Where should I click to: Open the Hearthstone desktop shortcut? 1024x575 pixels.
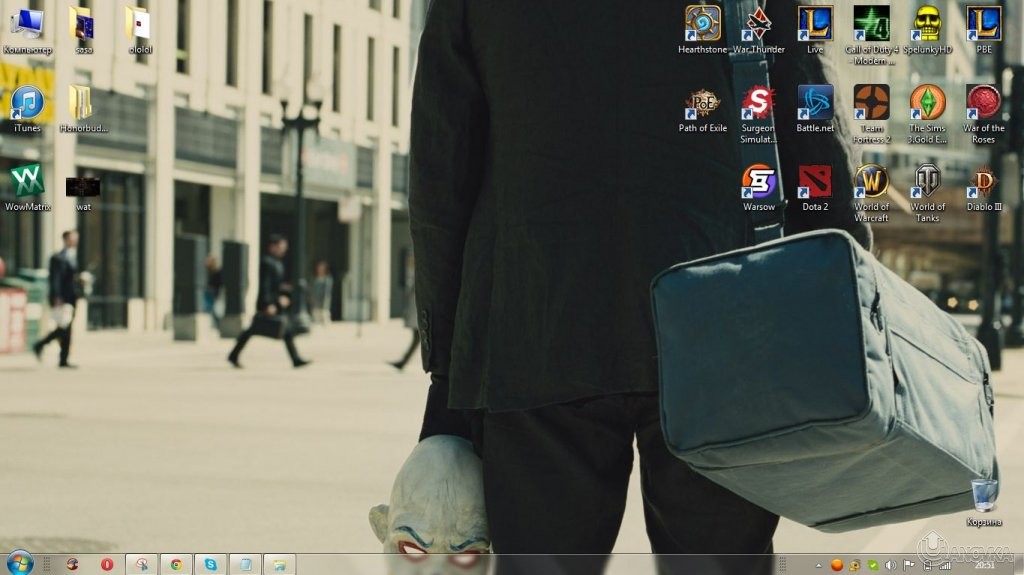click(x=702, y=24)
